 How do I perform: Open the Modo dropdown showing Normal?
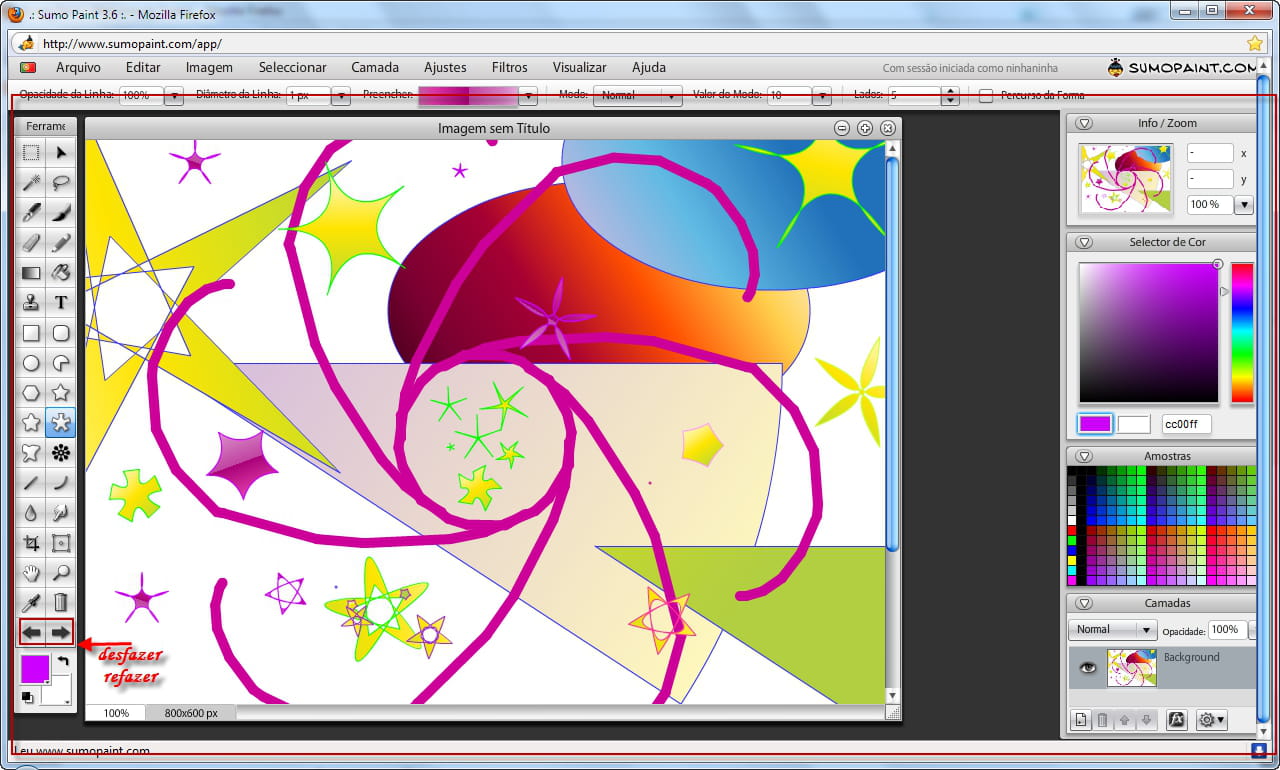tap(637, 96)
